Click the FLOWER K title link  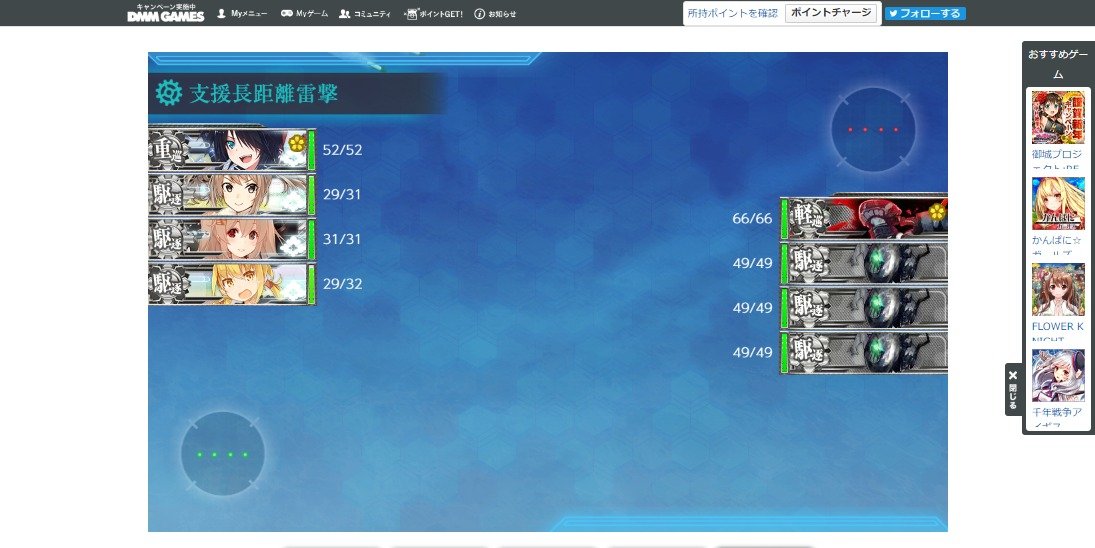[1057, 332]
